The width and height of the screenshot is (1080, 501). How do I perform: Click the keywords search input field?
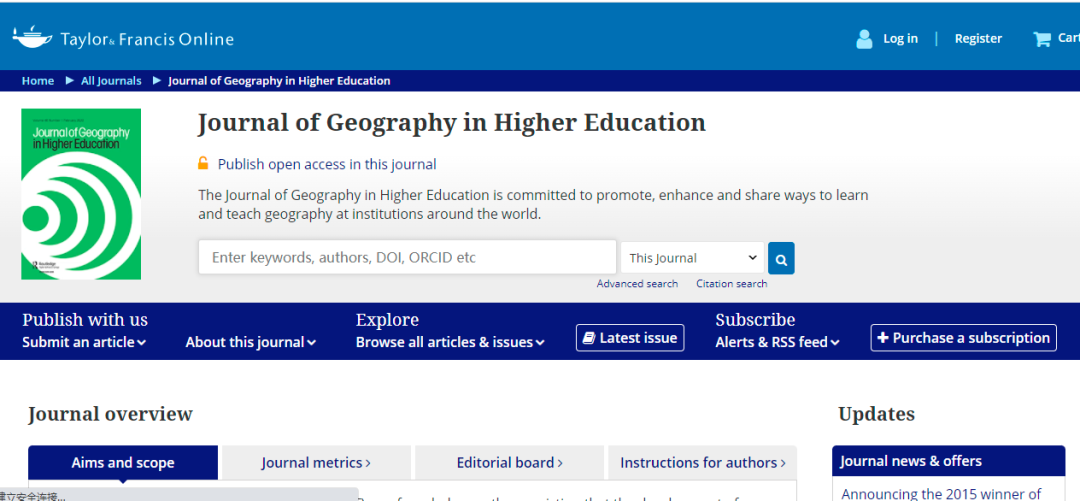[406, 258]
